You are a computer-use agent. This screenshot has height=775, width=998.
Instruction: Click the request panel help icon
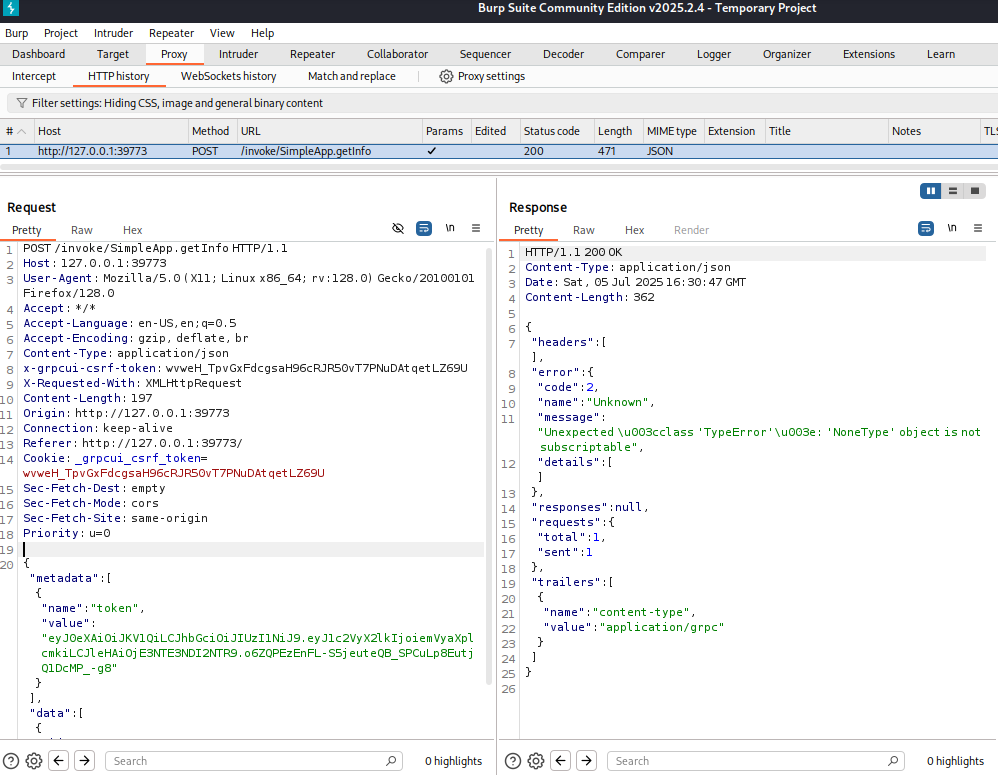click(x=10, y=761)
